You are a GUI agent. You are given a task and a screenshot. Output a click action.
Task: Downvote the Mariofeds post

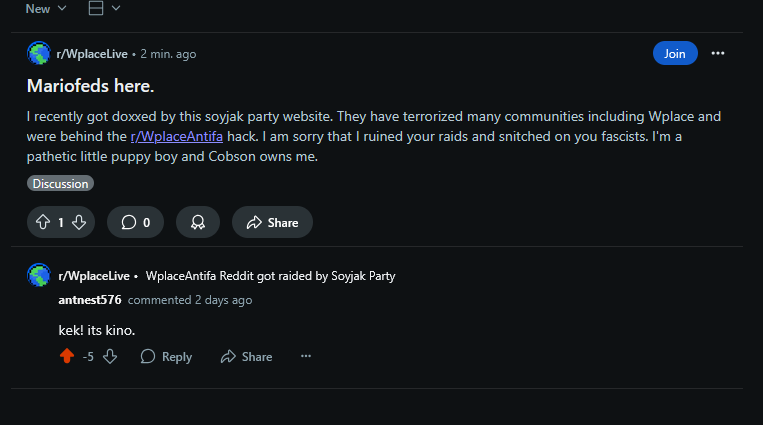point(79,222)
